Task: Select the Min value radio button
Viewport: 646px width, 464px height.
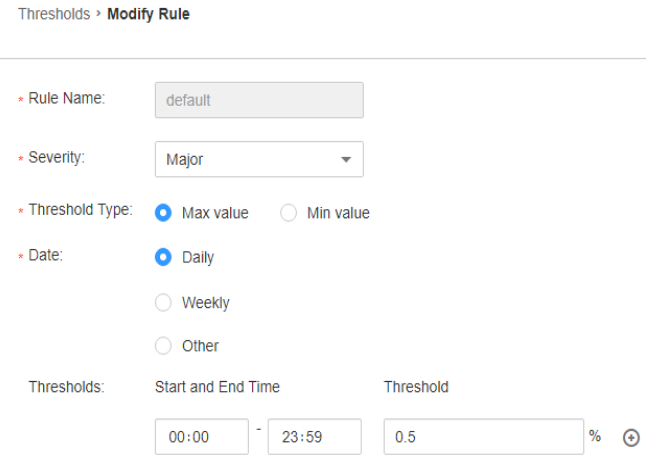Action: 288,213
